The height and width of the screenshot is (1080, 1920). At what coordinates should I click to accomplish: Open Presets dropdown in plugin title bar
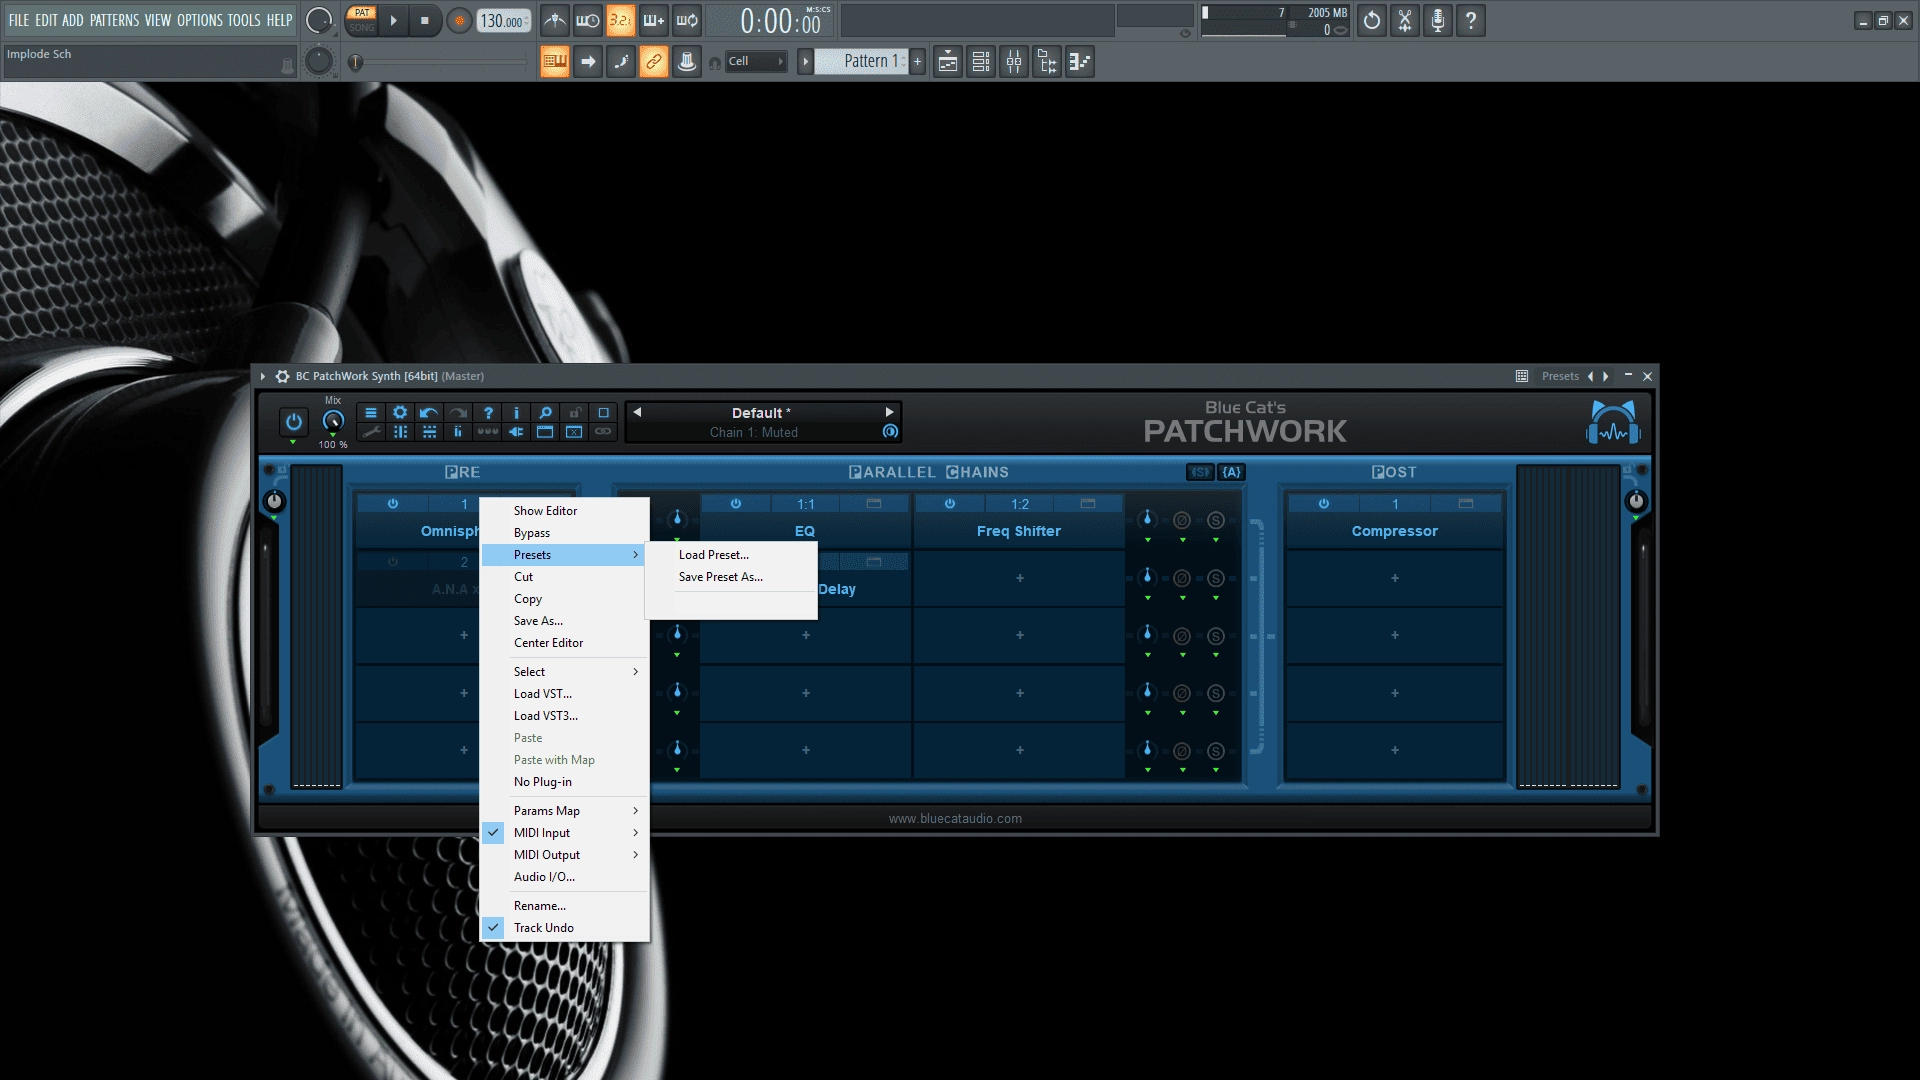point(1560,376)
